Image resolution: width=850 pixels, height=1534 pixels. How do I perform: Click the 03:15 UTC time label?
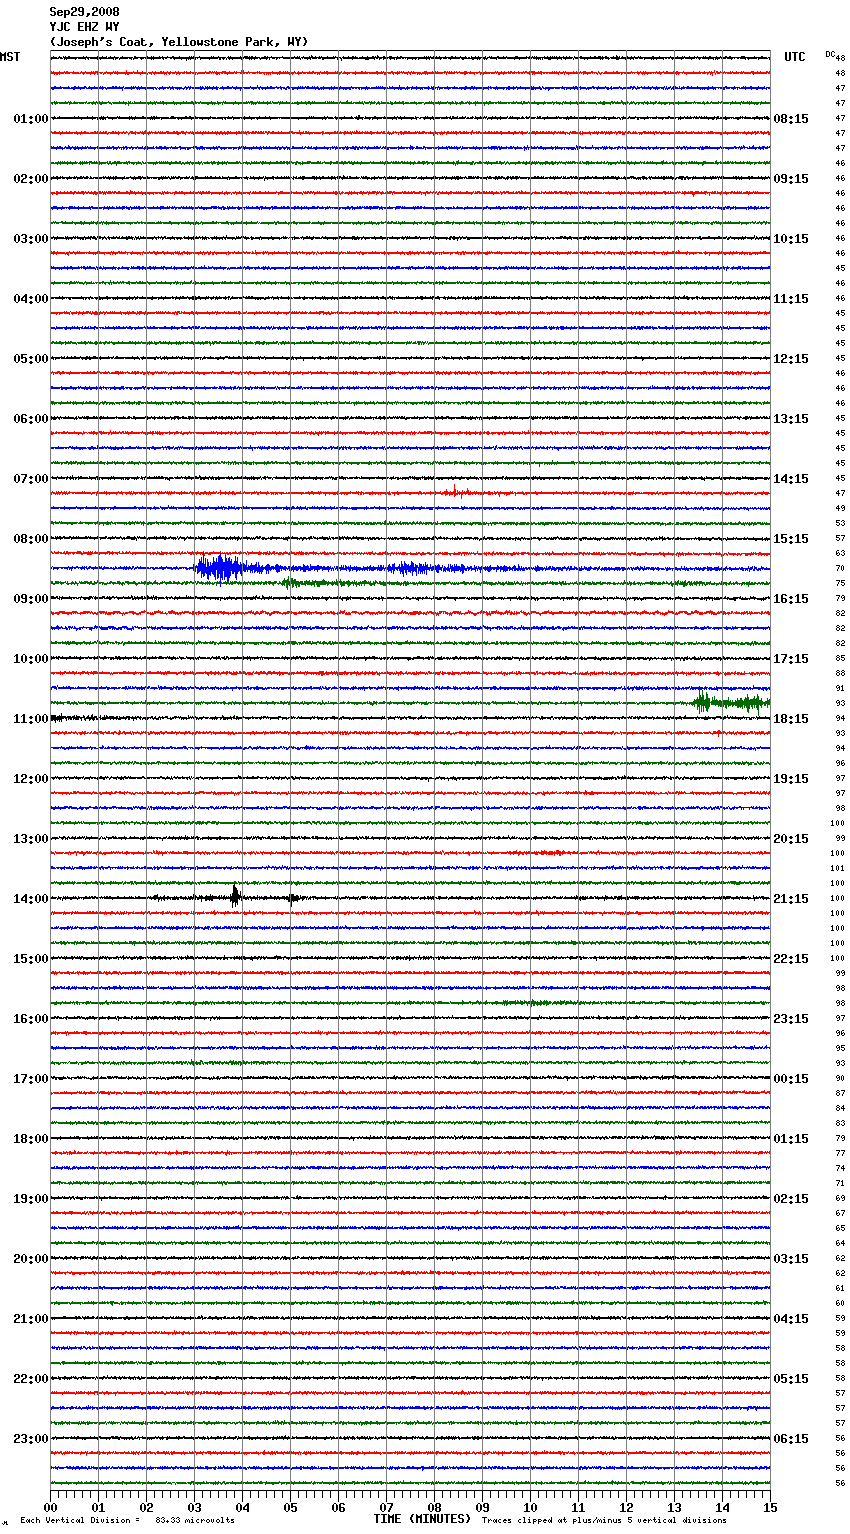791,1259
